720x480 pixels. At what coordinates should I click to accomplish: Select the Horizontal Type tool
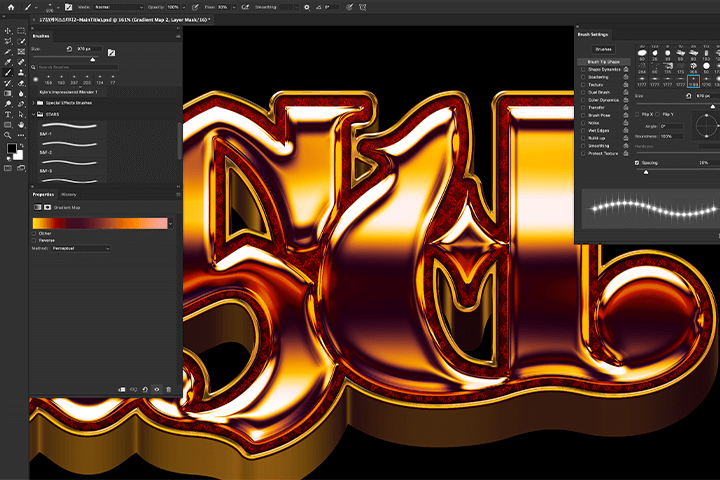pos(8,114)
